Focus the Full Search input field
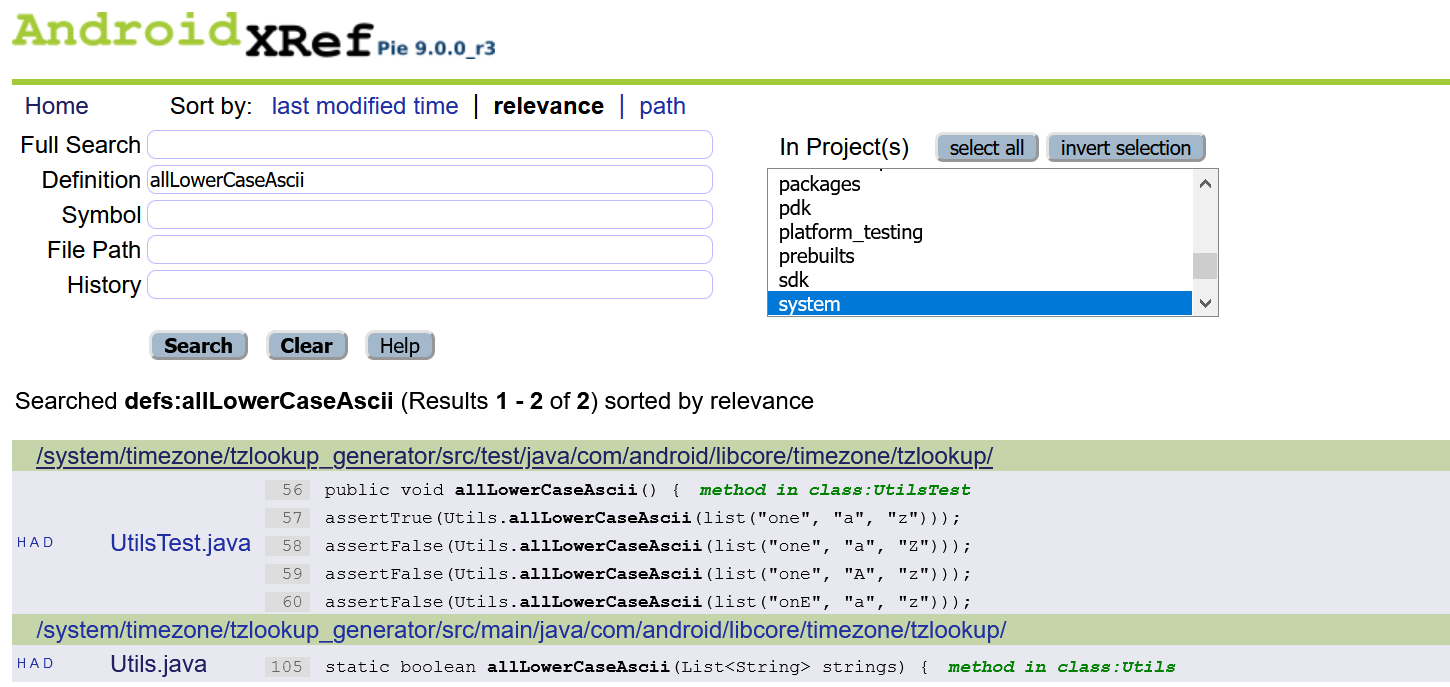 430,145
